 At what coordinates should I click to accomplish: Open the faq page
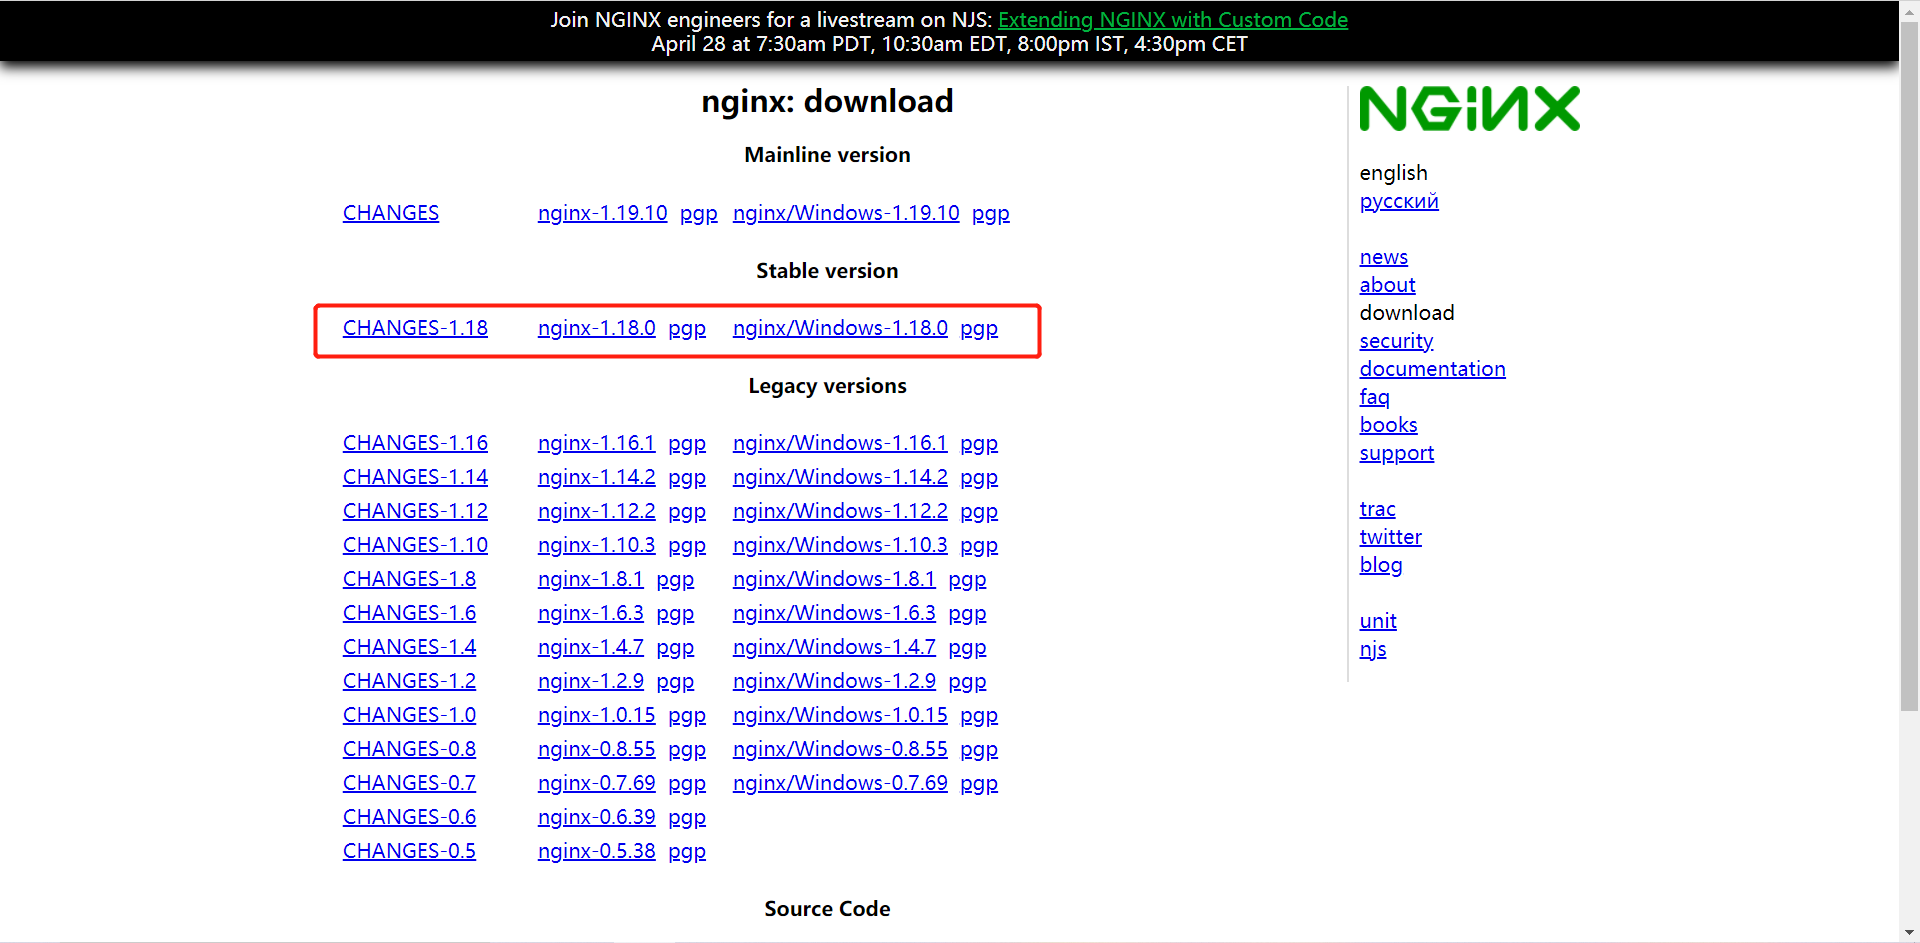(x=1375, y=397)
